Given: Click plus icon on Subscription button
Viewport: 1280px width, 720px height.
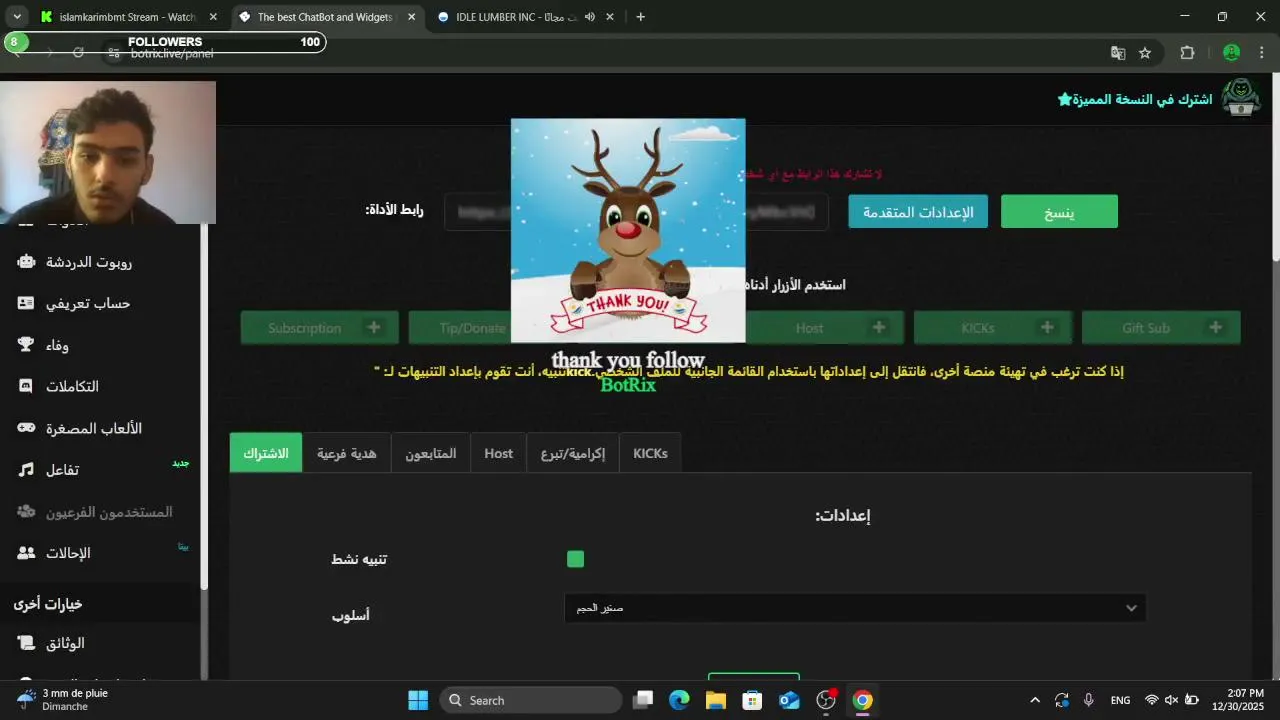Looking at the screenshot, I should [374, 327].
